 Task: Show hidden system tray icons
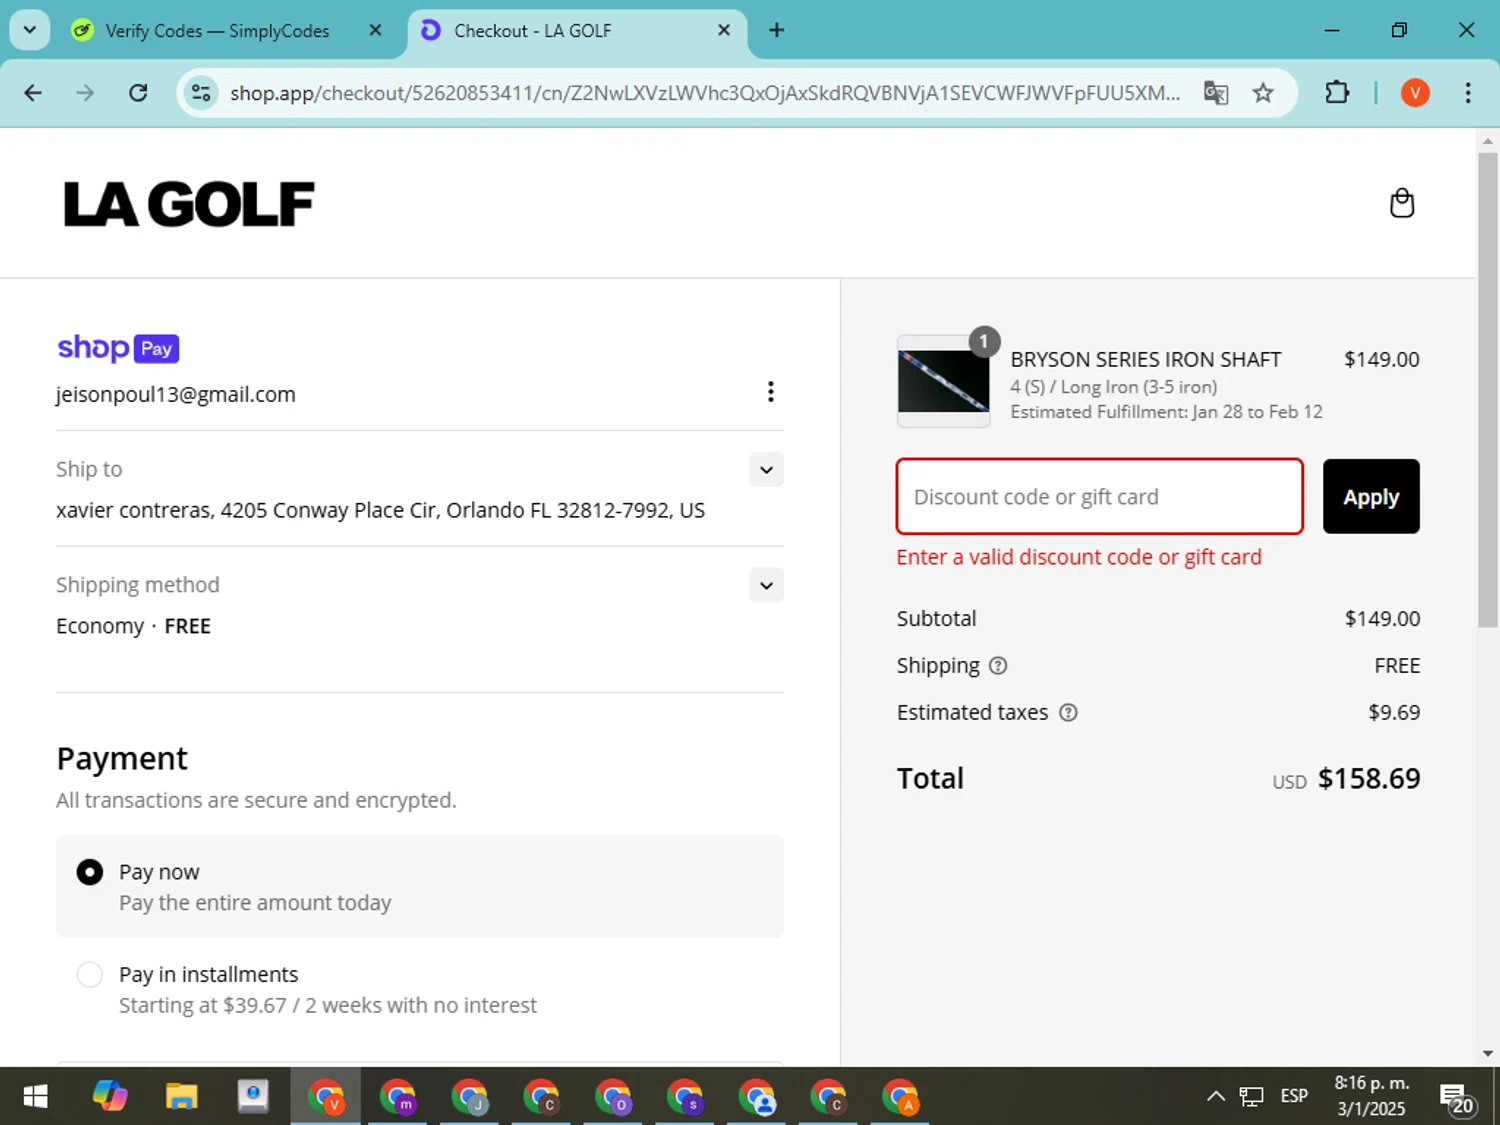click(1215, 1097)
